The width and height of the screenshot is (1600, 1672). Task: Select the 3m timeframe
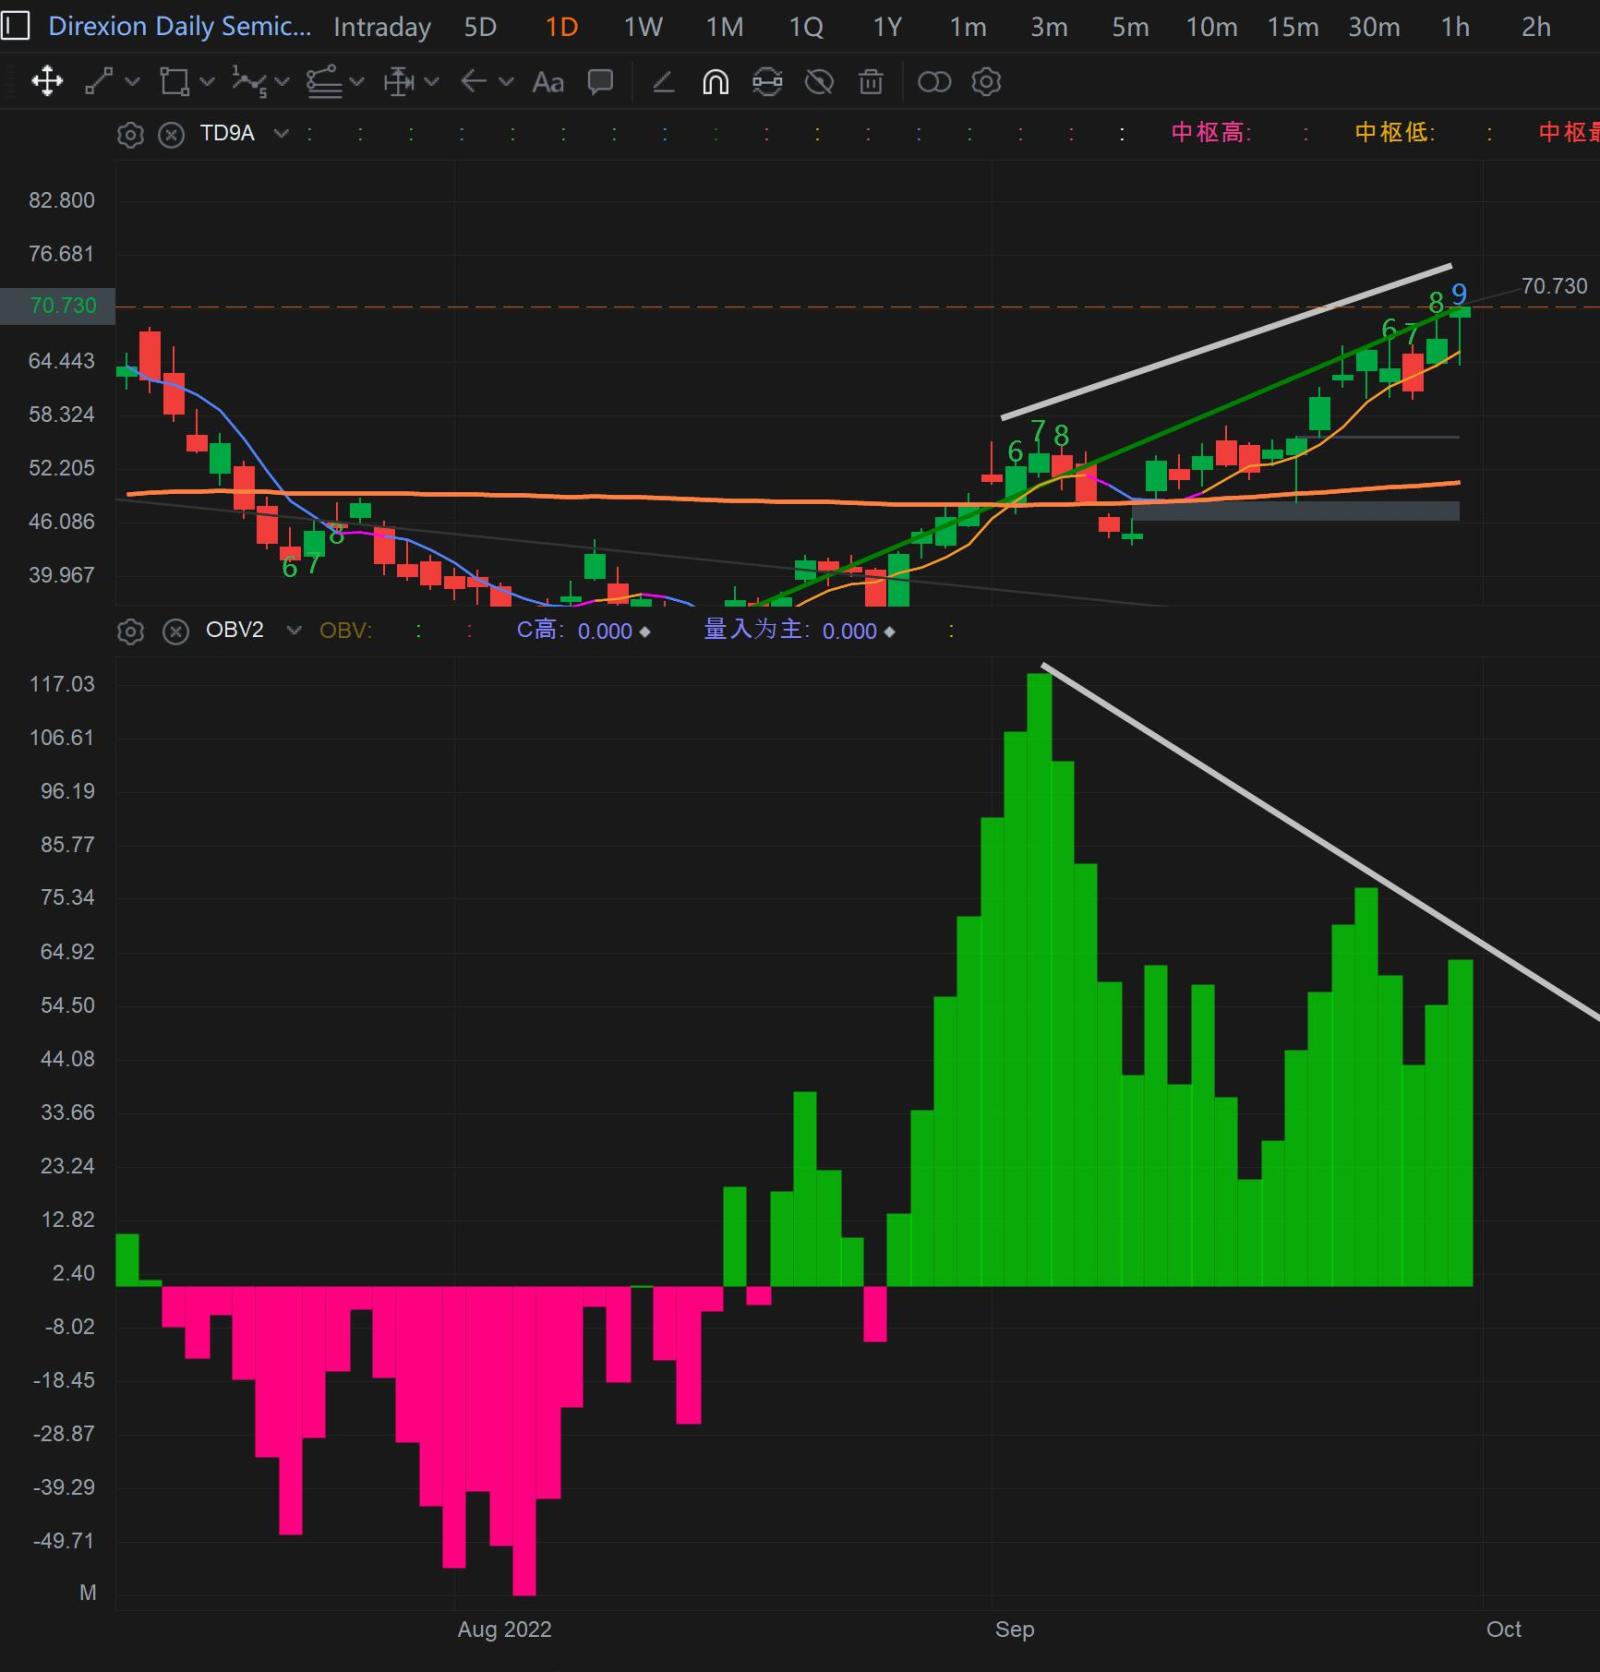(x=1049, y=27)
